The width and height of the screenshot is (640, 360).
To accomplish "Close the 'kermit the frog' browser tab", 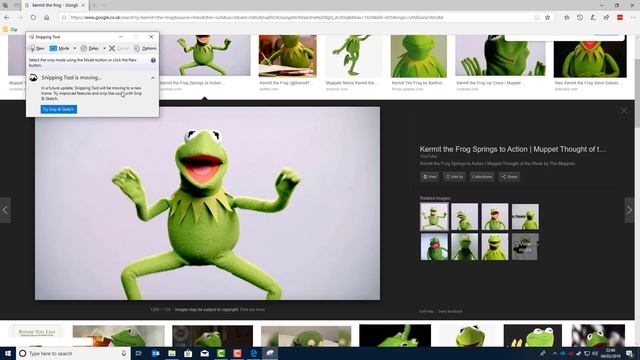I will (83, 5).
